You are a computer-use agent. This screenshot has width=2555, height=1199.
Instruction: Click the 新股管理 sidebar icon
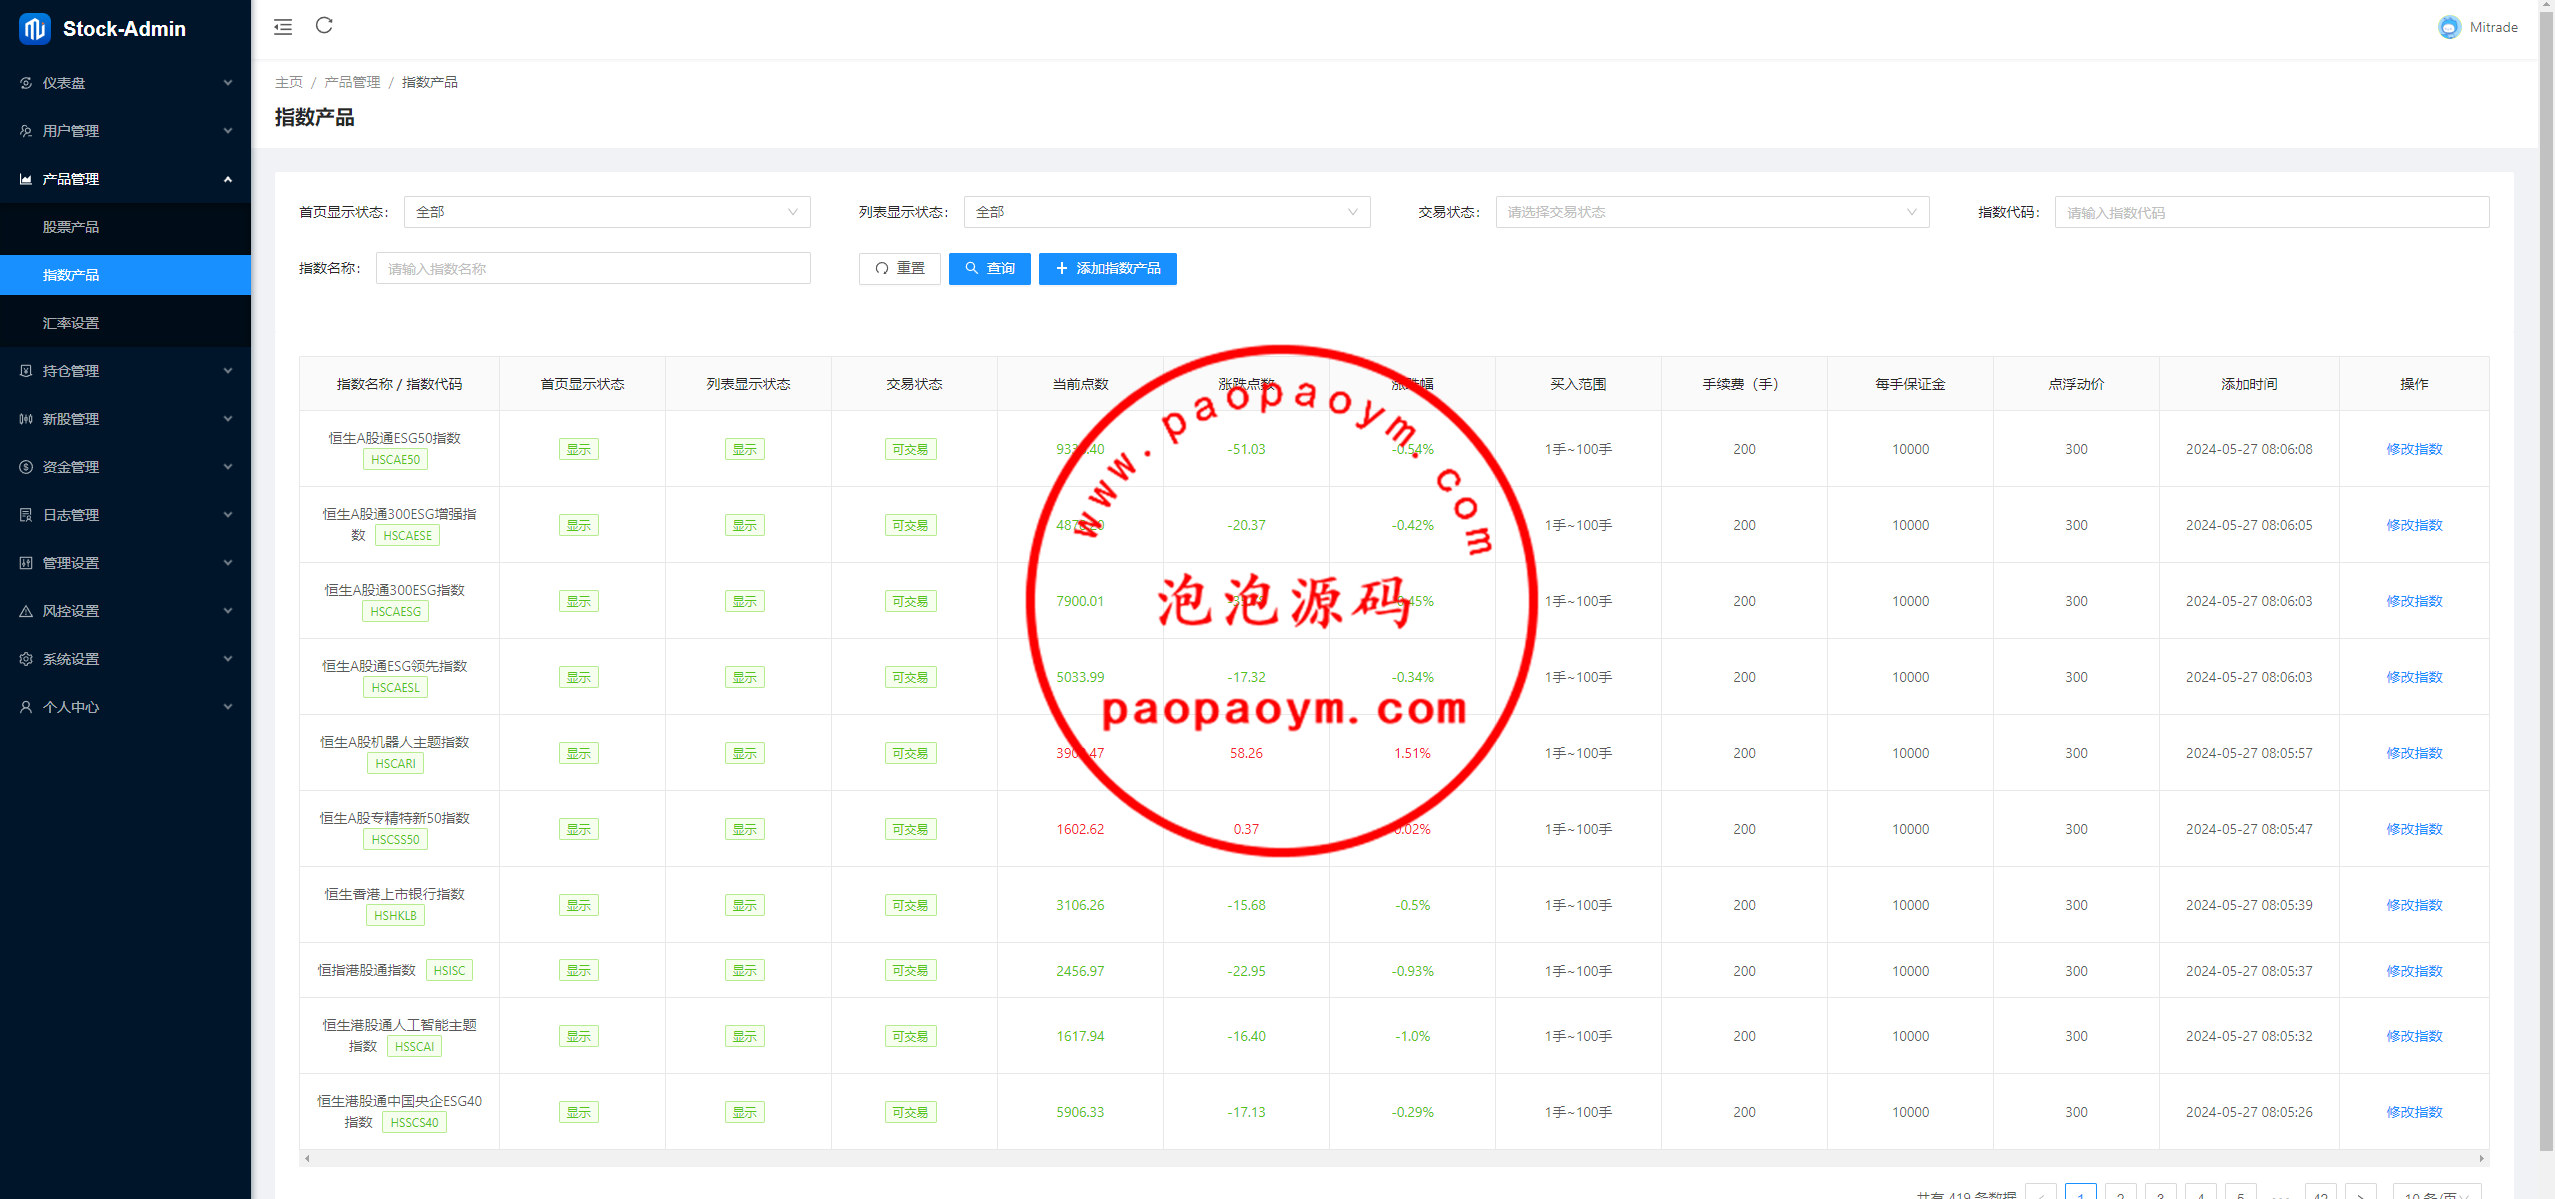click(26, 419)
